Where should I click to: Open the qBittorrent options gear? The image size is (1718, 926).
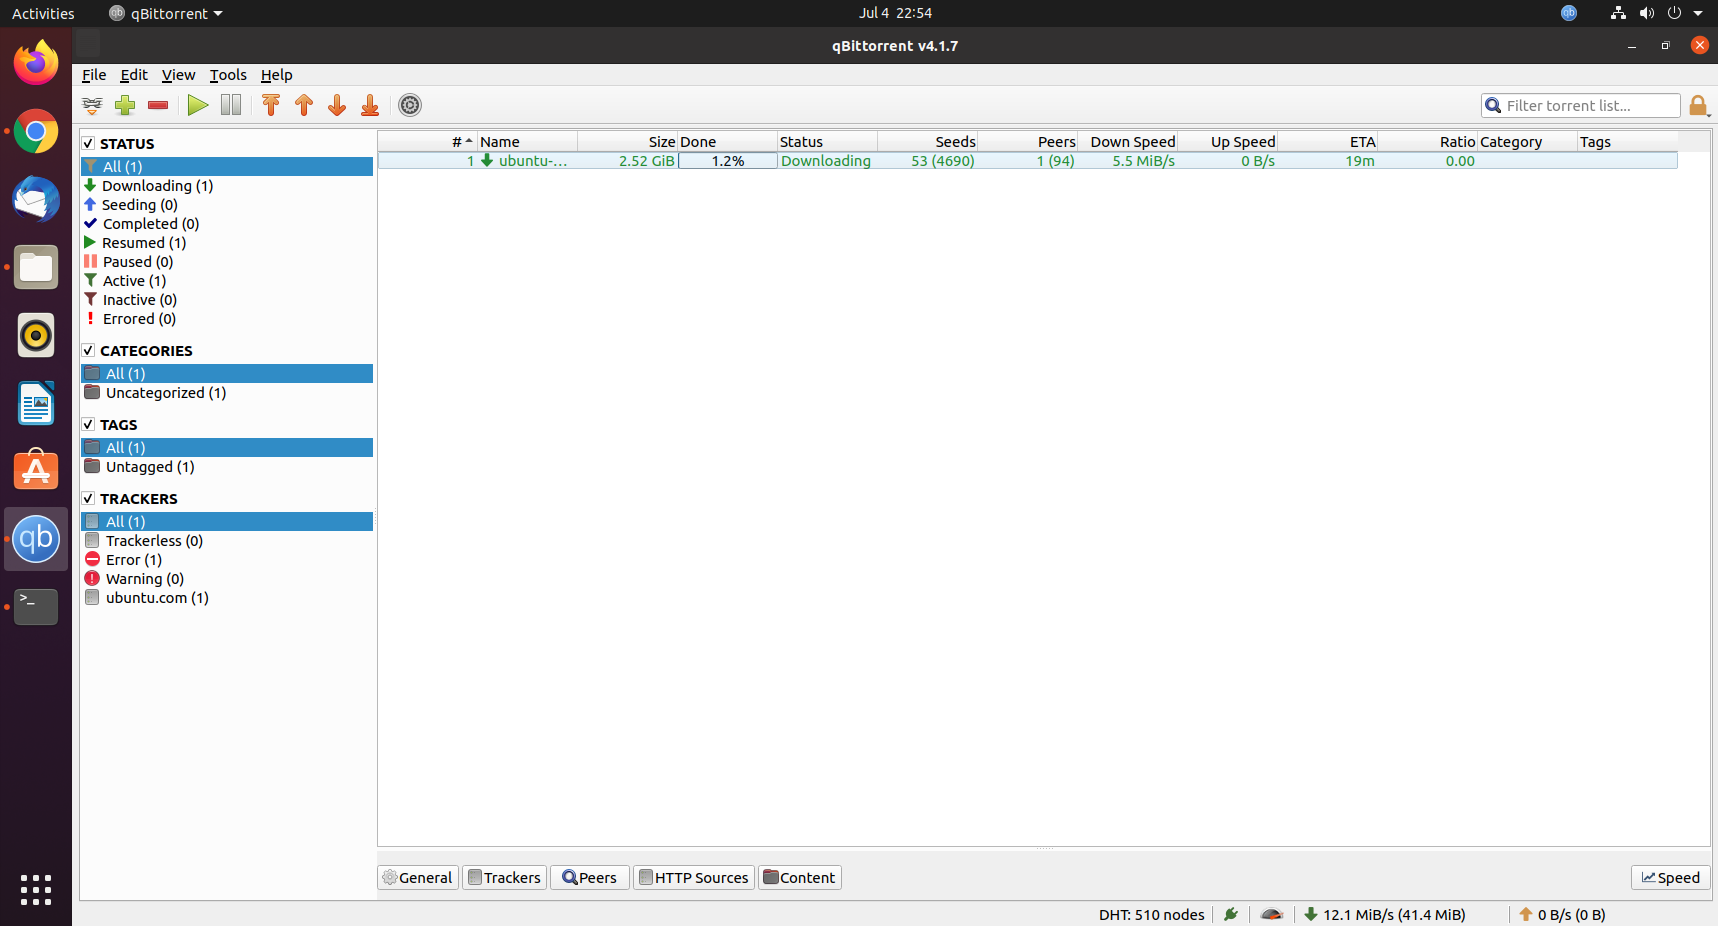(x=409, y=105)
